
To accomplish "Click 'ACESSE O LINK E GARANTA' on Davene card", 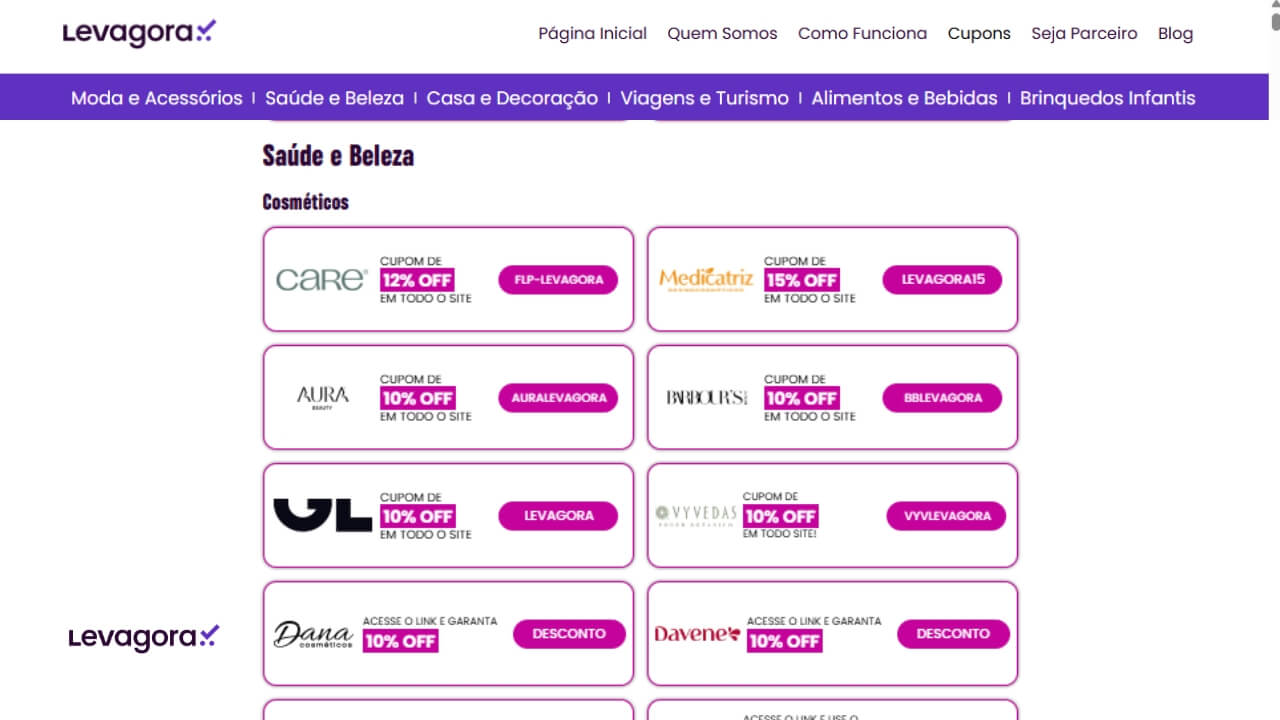I will tap(814, 621).
